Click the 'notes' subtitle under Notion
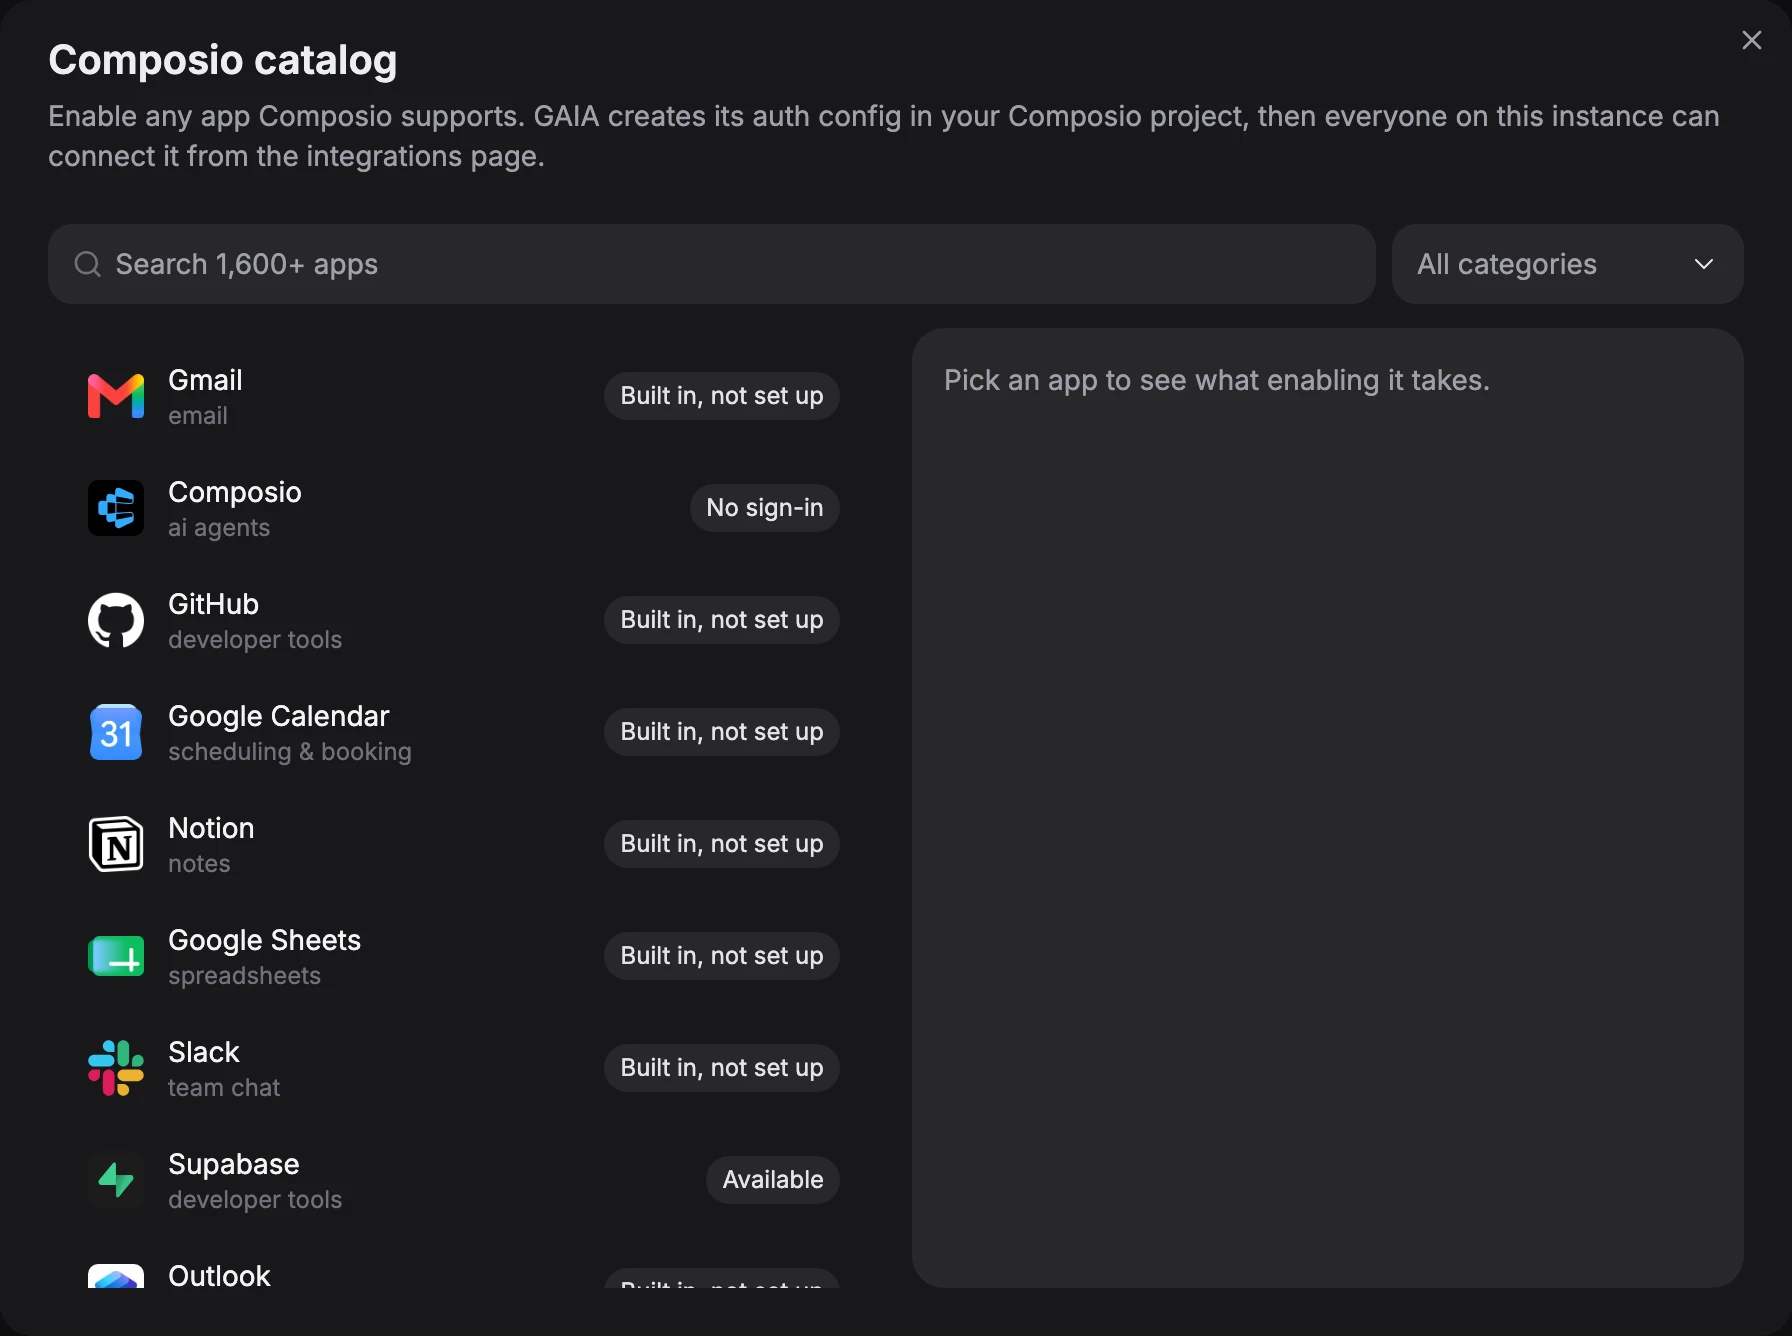 (199, 864)
